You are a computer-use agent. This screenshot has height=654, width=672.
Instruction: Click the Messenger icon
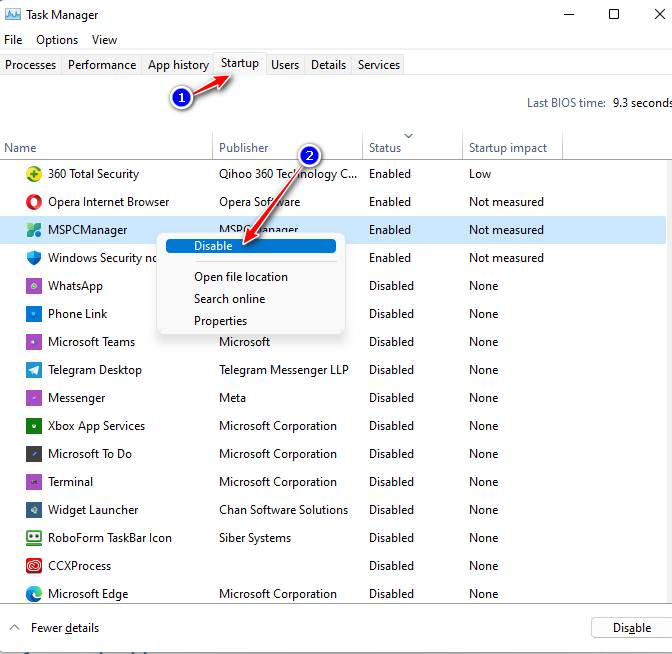tap(34, 398)
